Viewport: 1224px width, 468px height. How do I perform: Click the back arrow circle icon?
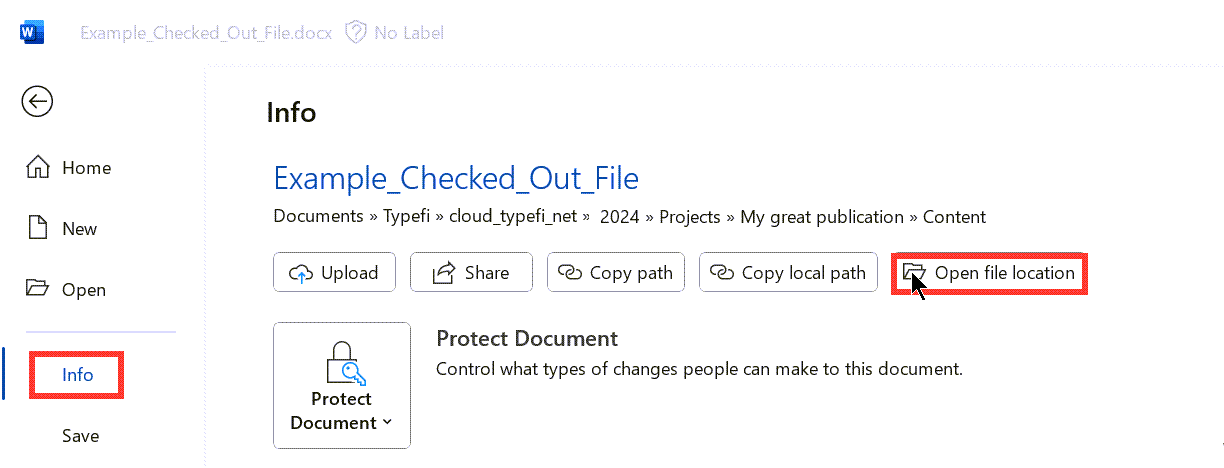tap(38, 101)
